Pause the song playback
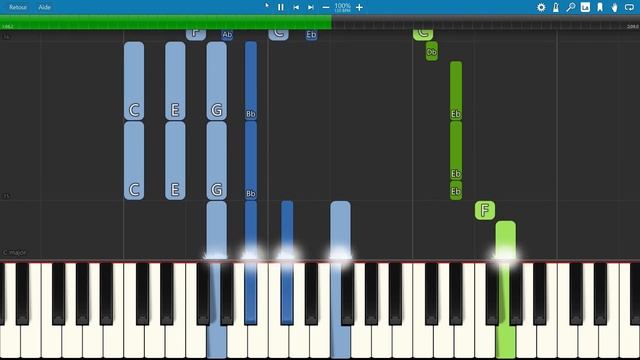Image resolution: width=640 pixels, height=360 pixels. [281, 7]
